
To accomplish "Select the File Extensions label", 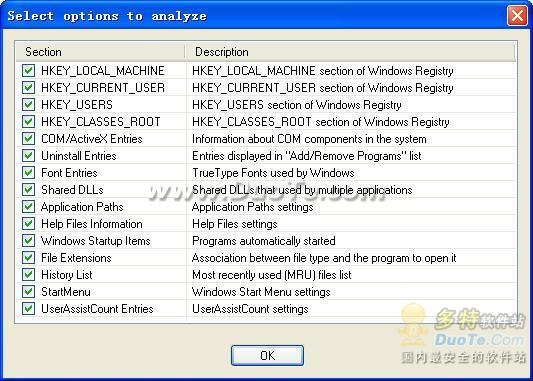I will tap(76, 258).
